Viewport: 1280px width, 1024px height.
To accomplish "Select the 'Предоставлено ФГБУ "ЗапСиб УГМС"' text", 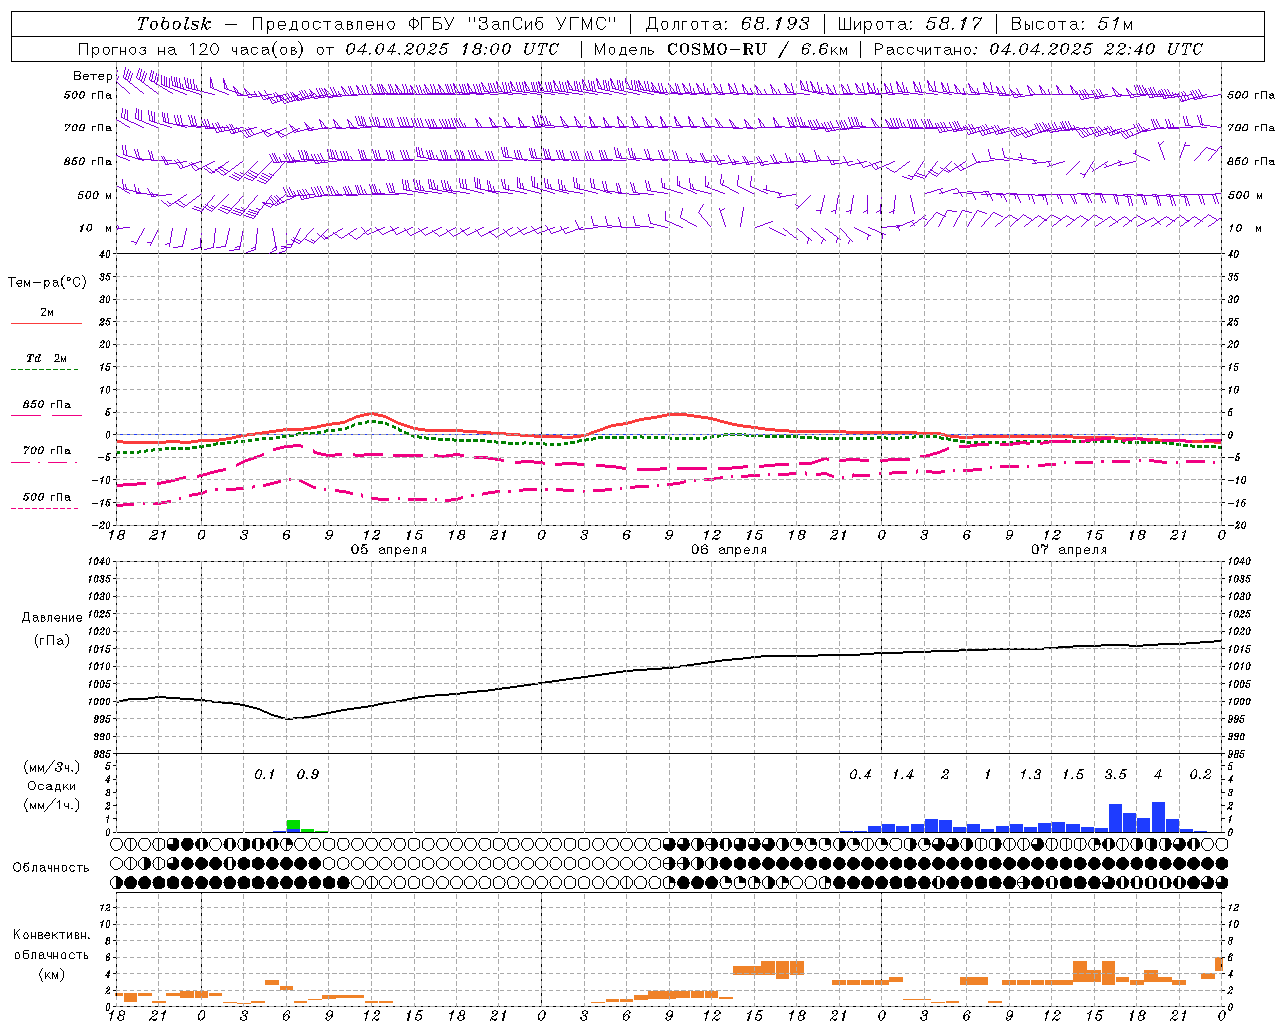I will [x=434, y=24].
